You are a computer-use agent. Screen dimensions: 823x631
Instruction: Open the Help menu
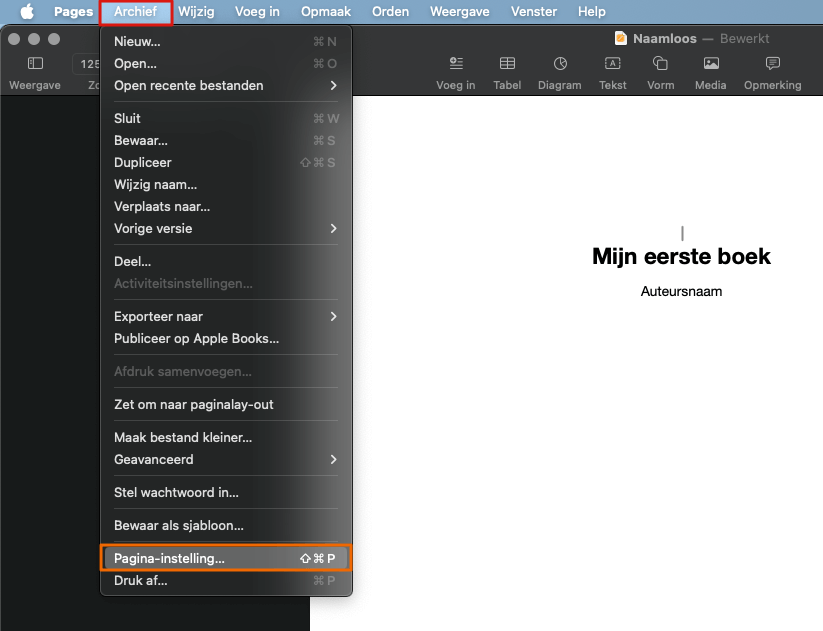(592, 12)
